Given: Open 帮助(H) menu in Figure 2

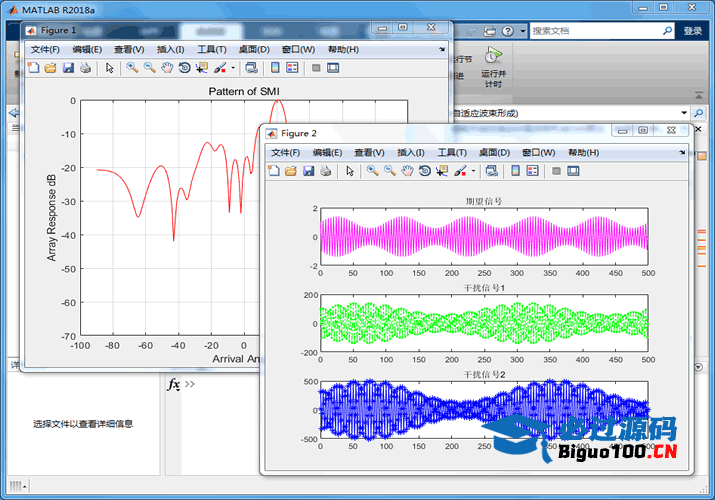Looking at the screenshot, I should (x=584, y=152).
